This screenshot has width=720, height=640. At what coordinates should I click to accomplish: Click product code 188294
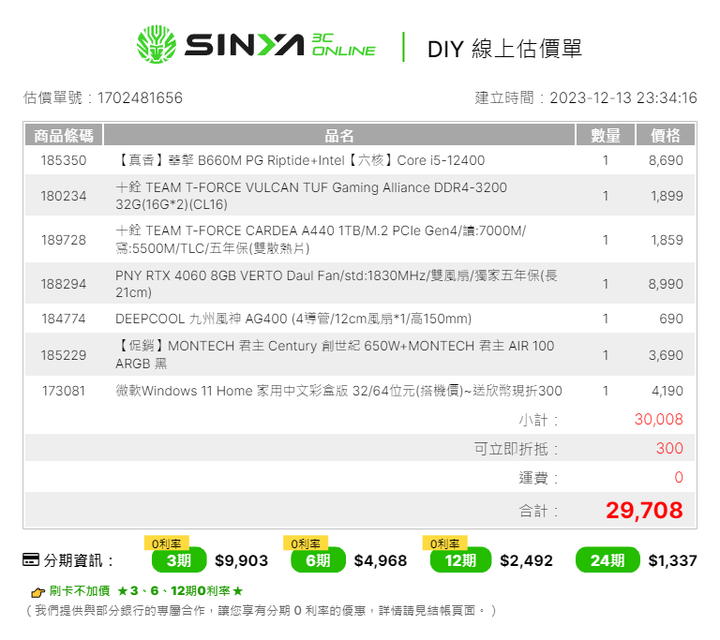tap(64, 284)
